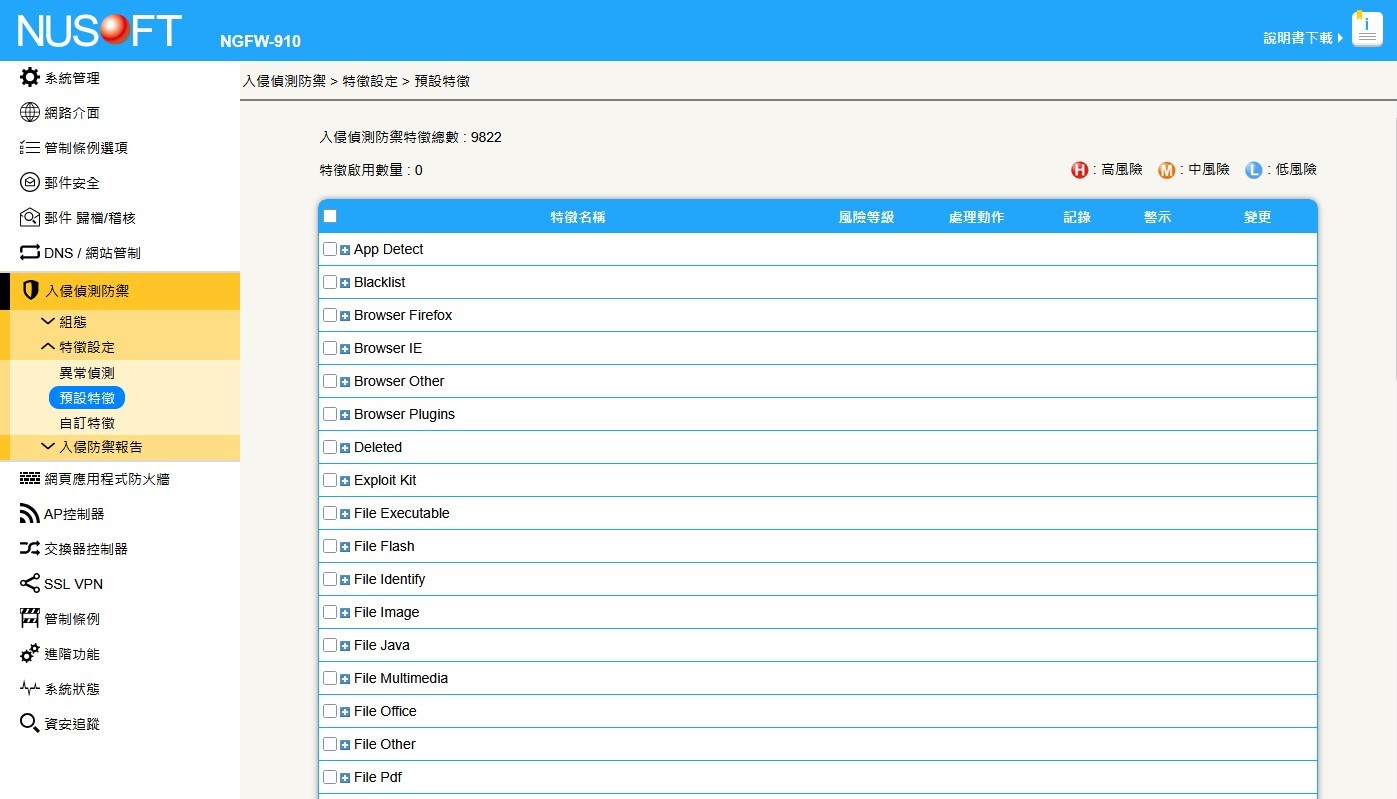
Task: Toggle the select-all checkbox in table header
Action: (330, 216)
